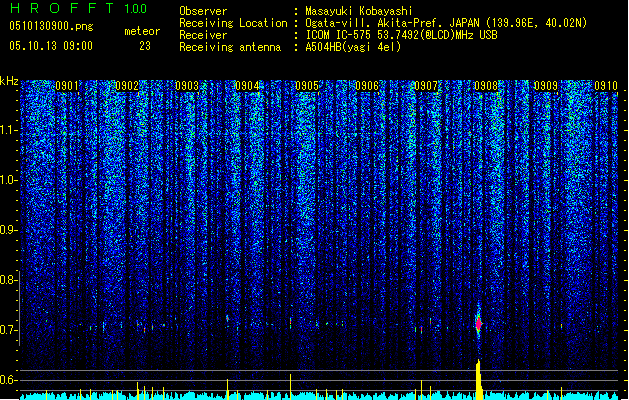Click antenna value A504HB(yagi 4el)
This screenshot has width=629, height=400.
[x=353, y=47]
